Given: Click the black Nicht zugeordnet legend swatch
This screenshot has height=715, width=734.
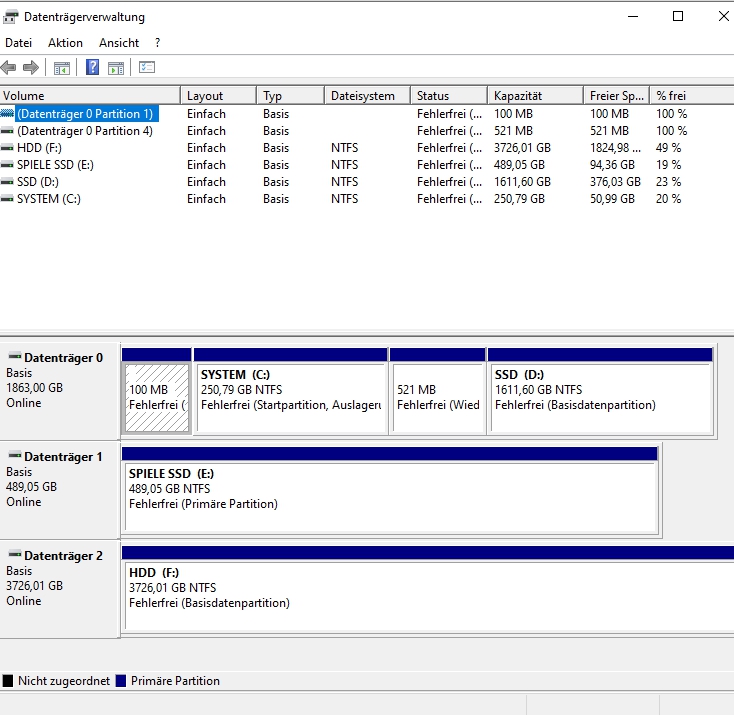Looking at the screenshot, I should coord(8,681).
